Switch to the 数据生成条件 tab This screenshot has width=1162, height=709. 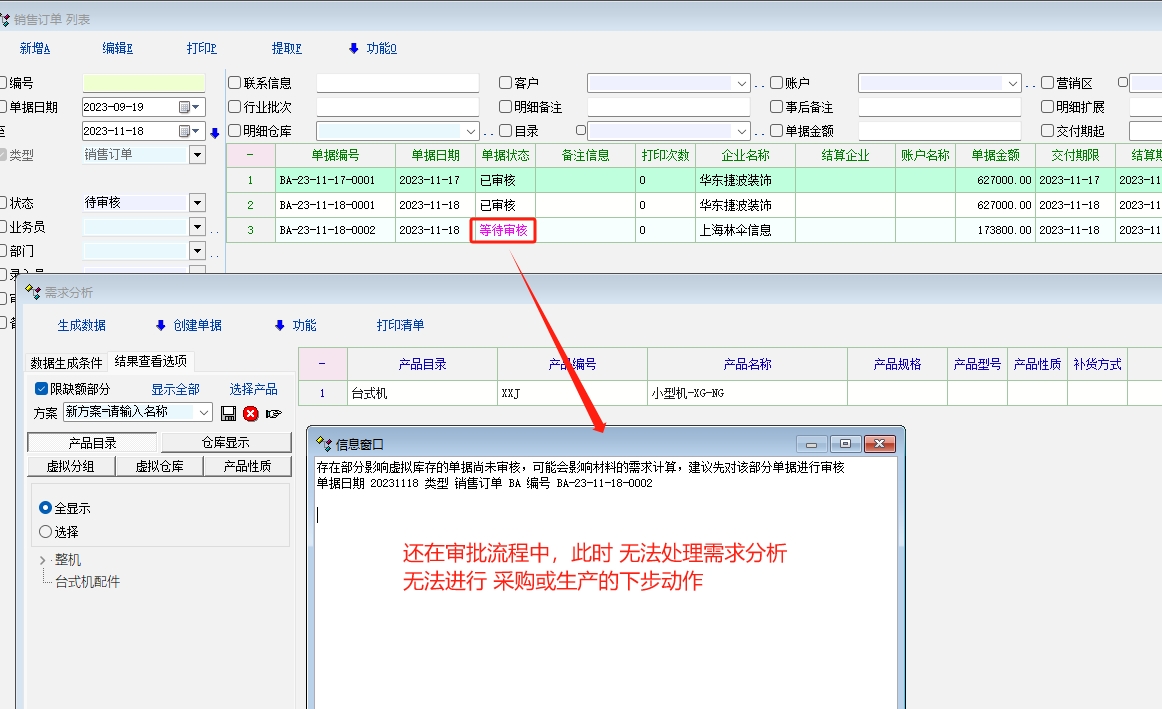[66, 362]
